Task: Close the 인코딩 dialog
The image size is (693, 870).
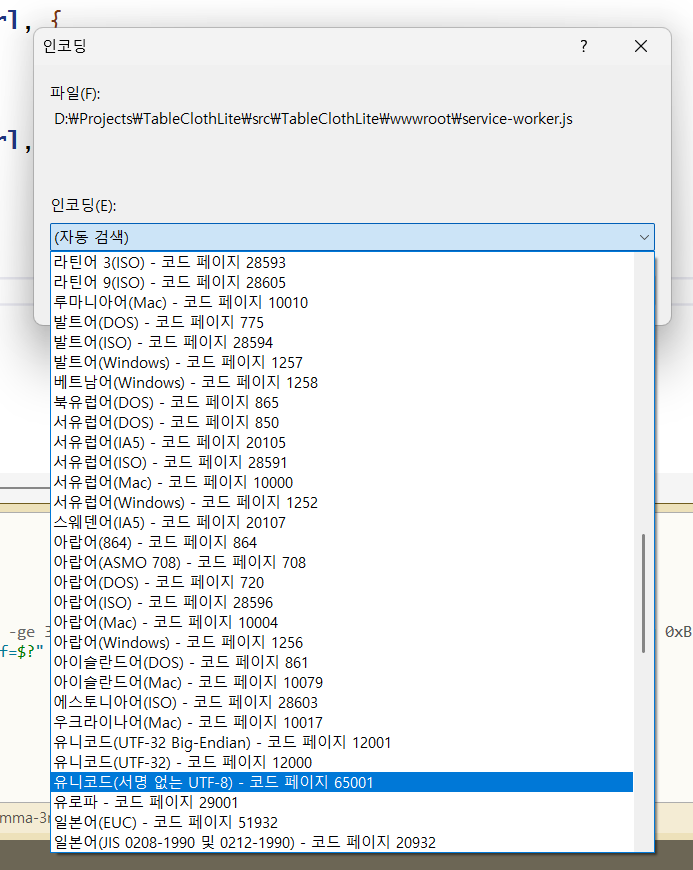Action: point(641,46)
